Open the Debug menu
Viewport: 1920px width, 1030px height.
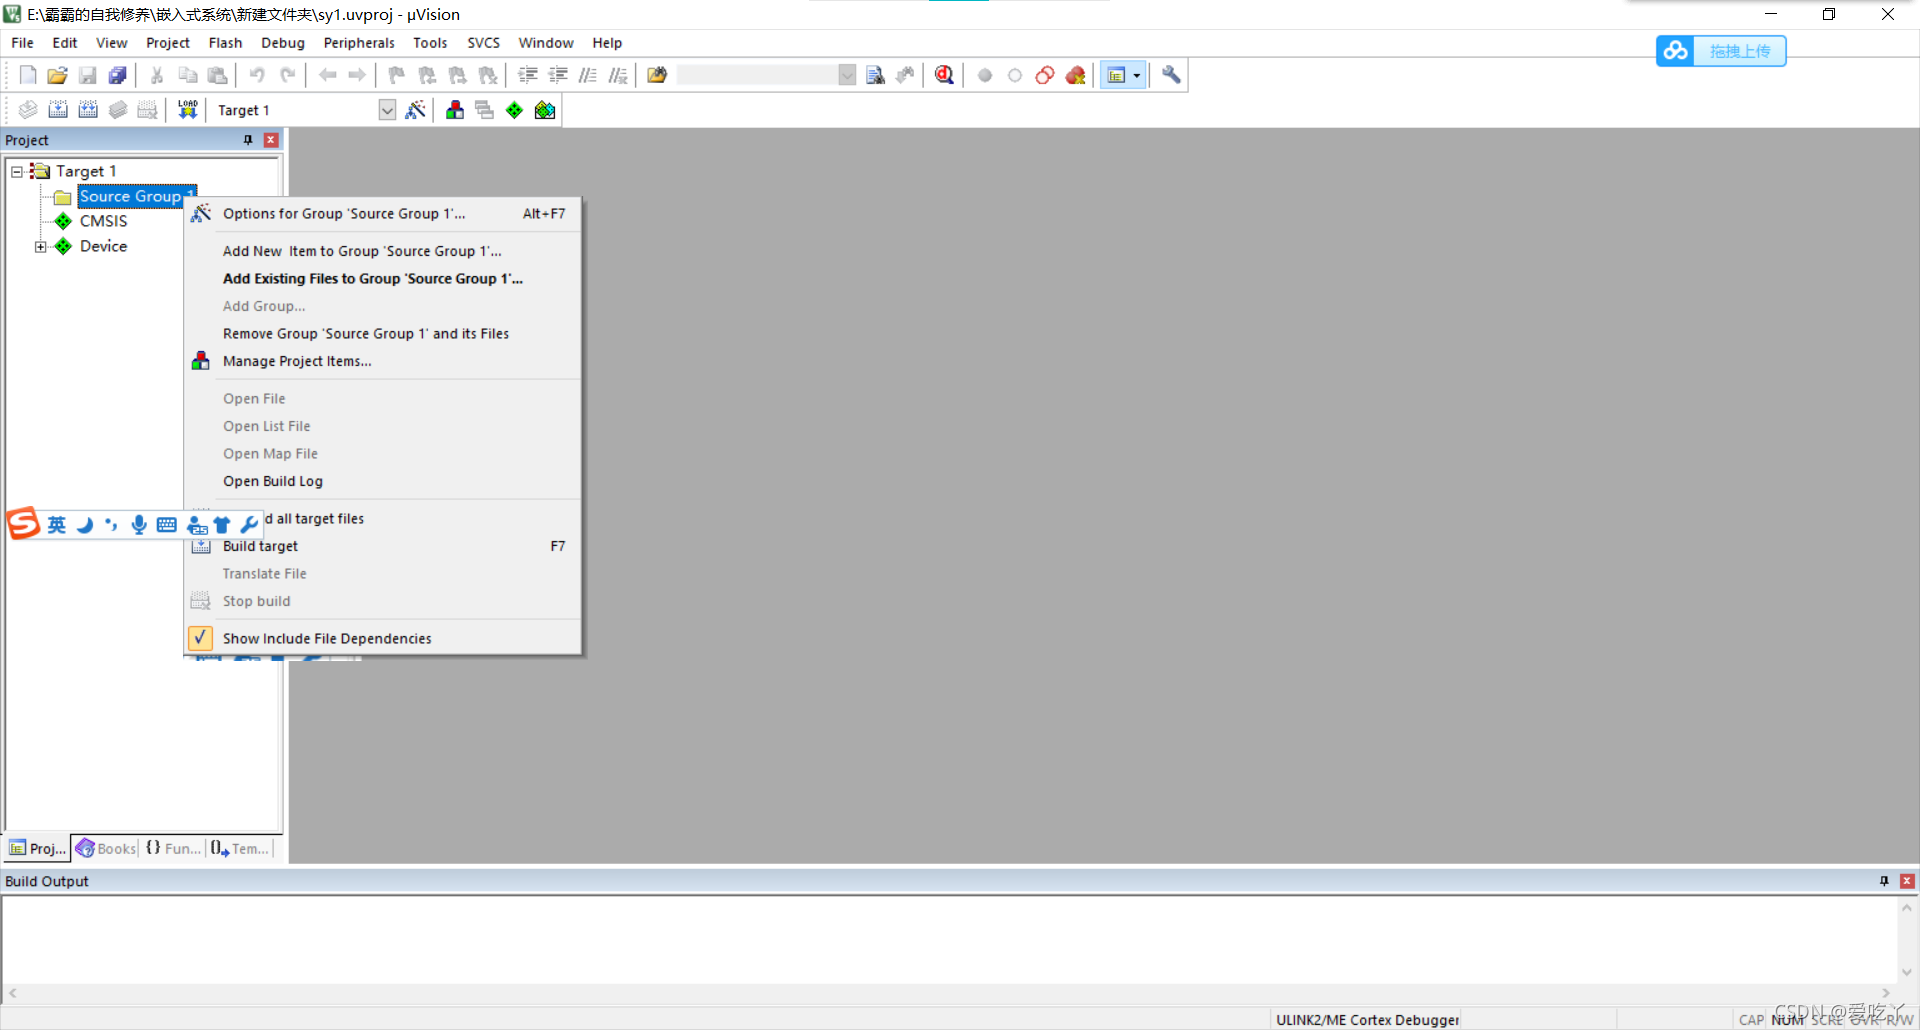point(283,43)
